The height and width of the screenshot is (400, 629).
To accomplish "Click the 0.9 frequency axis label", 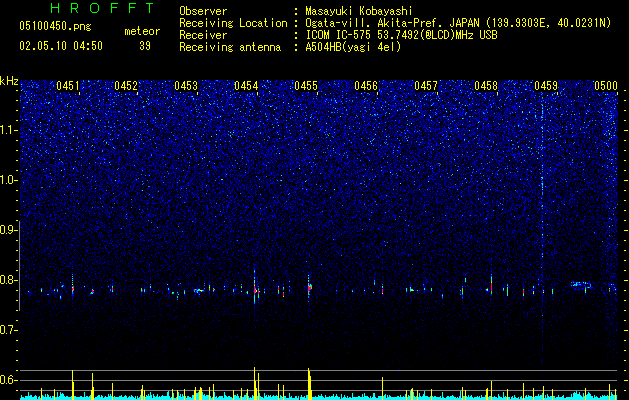I will click(x=9, y=230).
